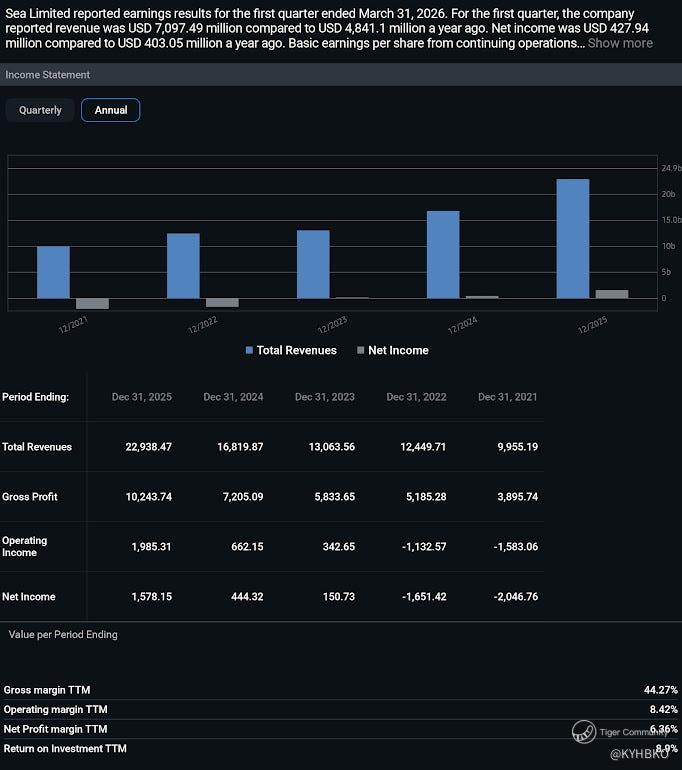Screen dimensions: 682x770
Task: Select gross profit value 5,833.65
Action: [335, 496]
